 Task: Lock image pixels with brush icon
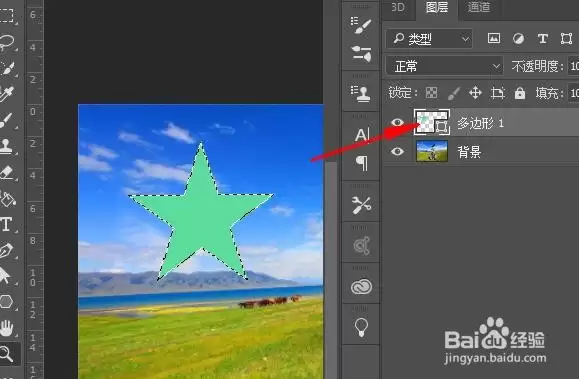453,93
